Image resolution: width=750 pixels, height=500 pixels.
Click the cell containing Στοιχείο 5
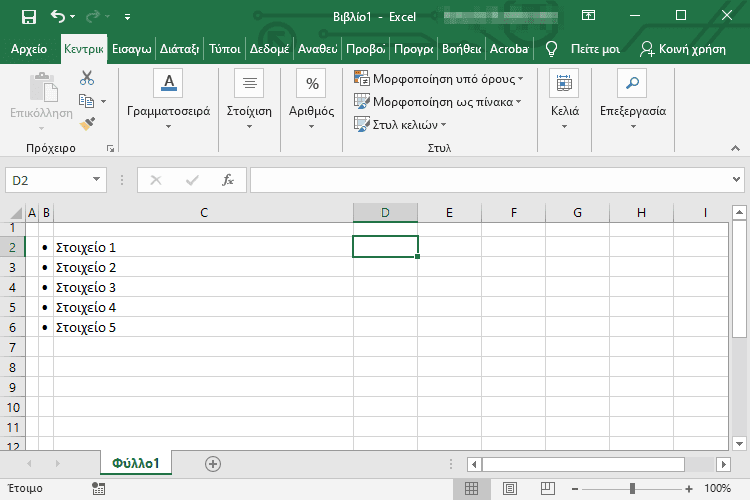pyautogui.click(x=203, y=328)
